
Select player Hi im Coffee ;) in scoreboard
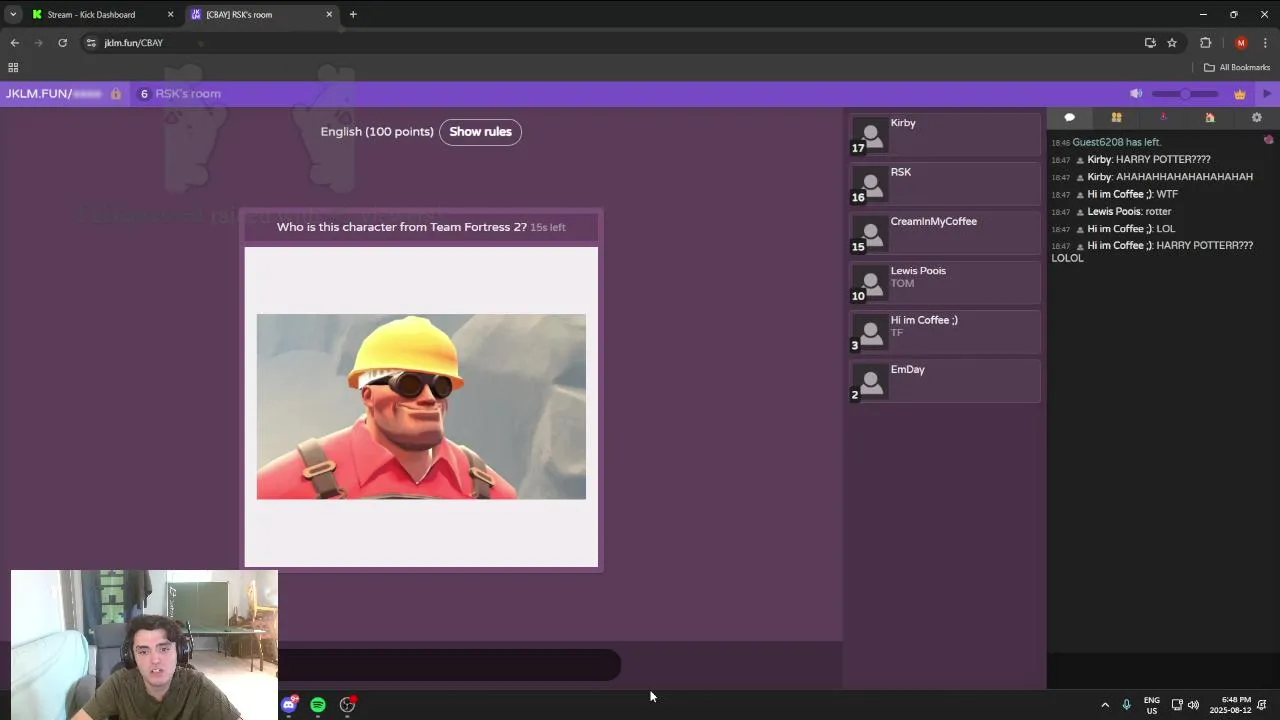click(945, 332)
